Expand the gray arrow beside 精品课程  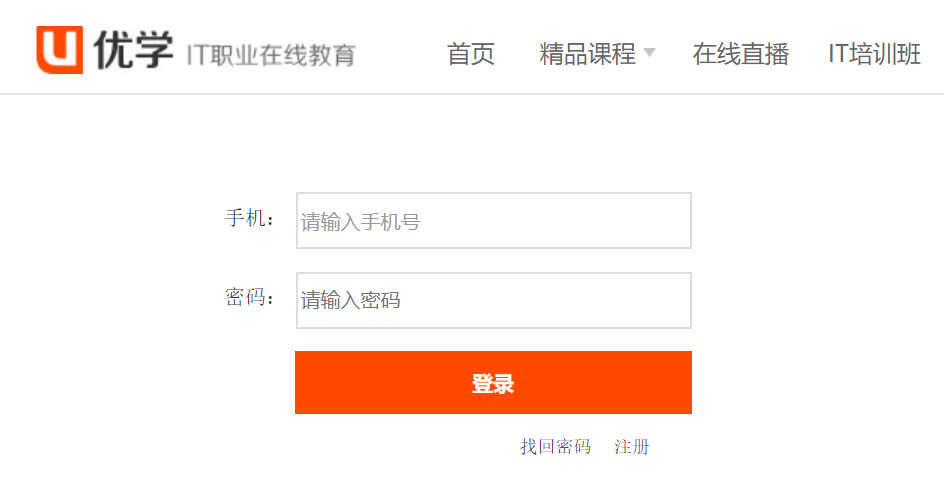coord(649,52)
